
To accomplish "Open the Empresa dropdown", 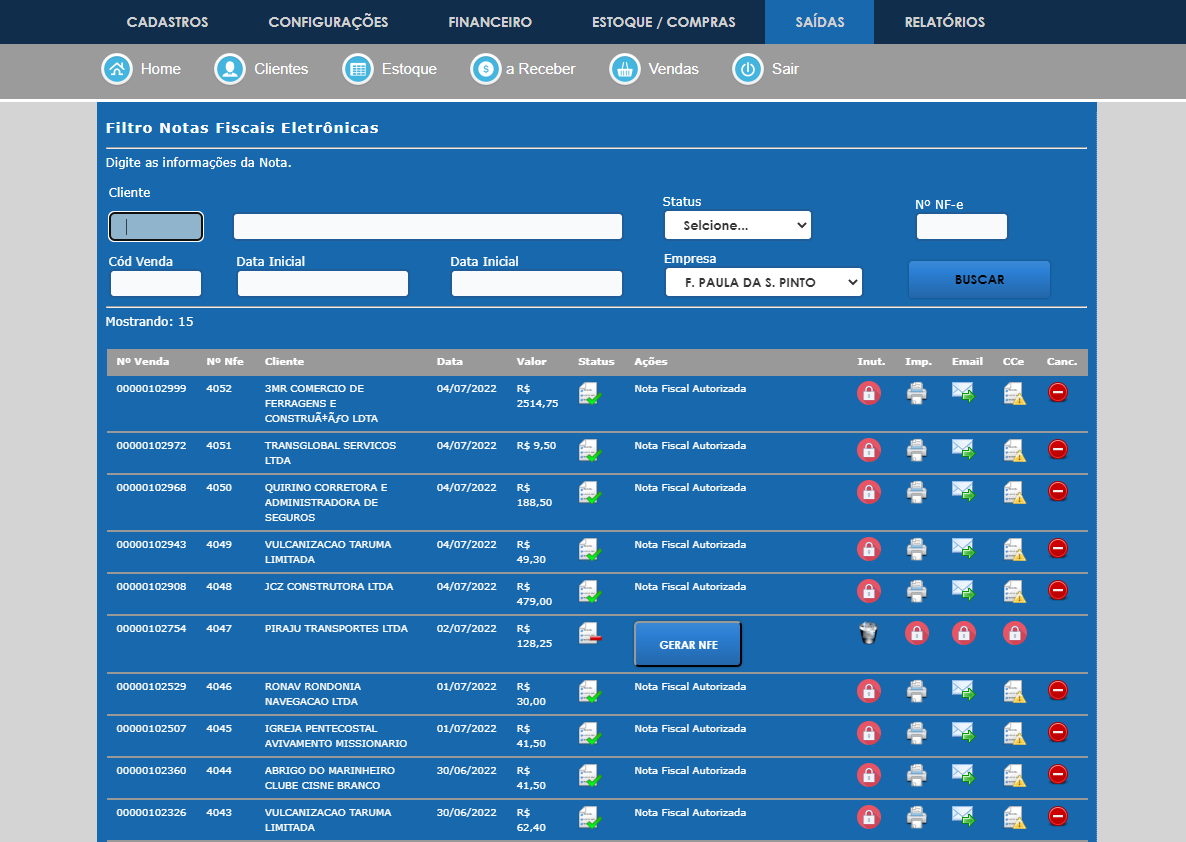I will tap(763, 283).
